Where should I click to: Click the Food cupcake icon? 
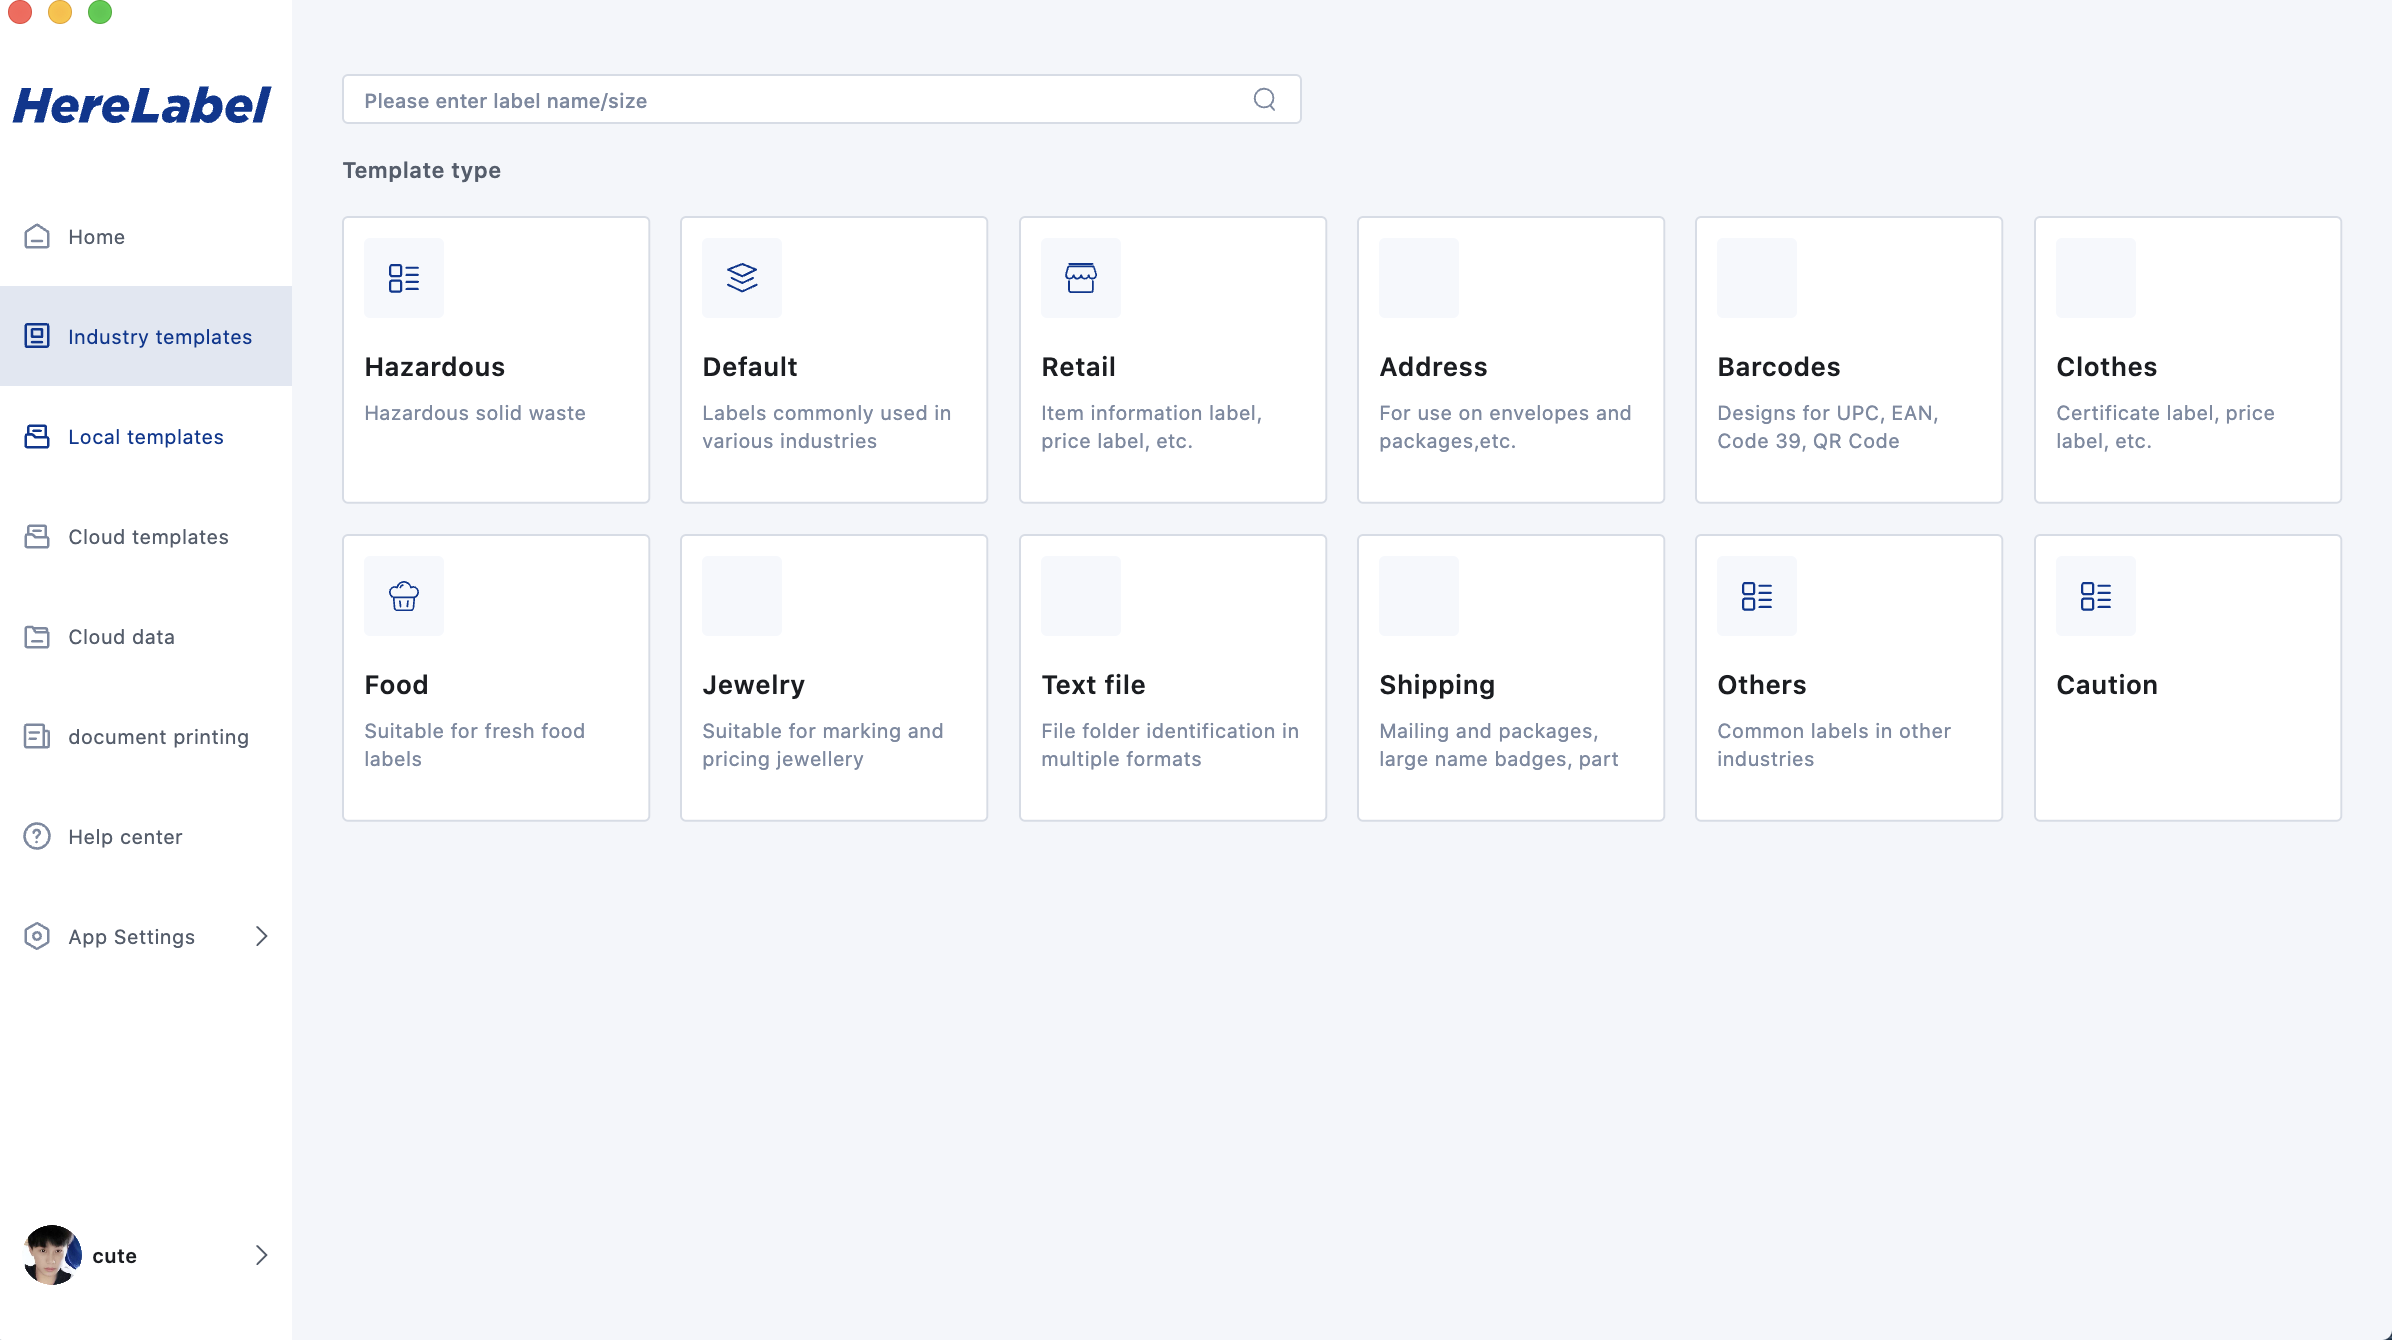pos(404,596)
